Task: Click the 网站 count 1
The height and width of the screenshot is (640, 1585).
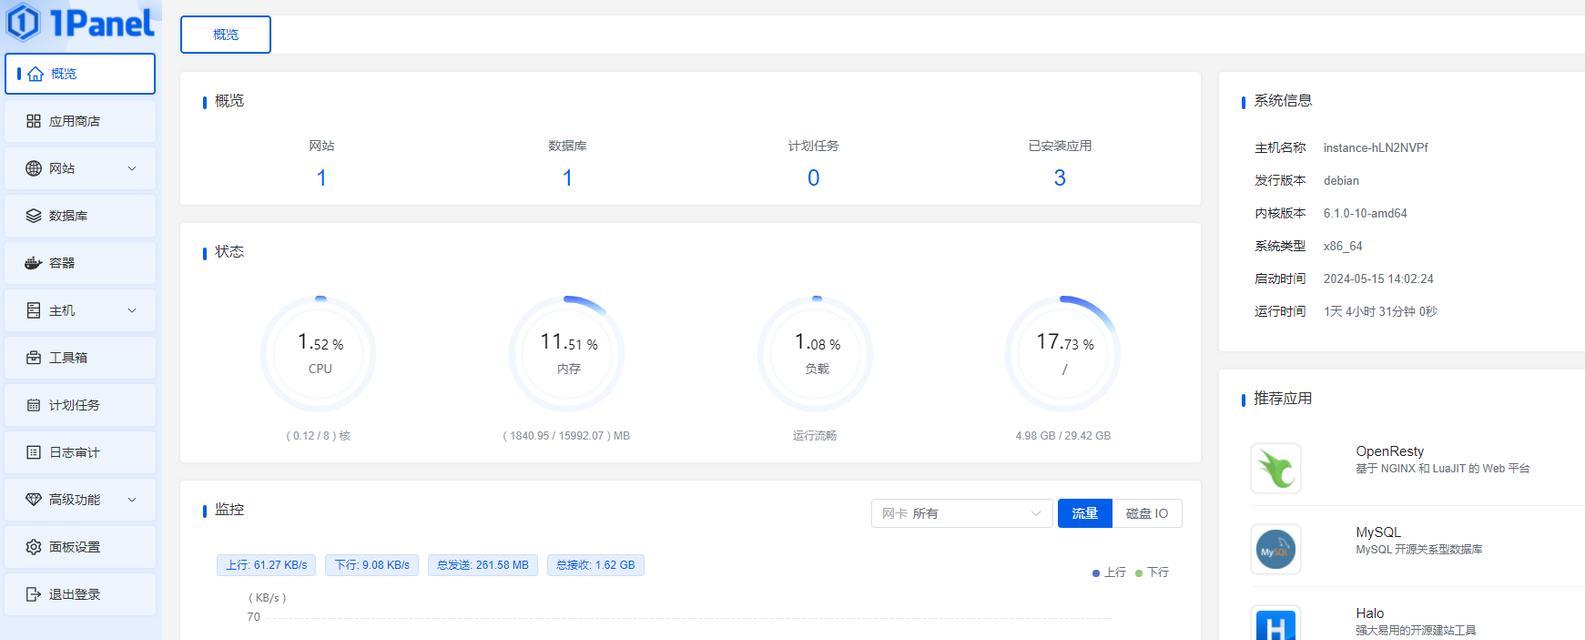Action: (321, 178)
